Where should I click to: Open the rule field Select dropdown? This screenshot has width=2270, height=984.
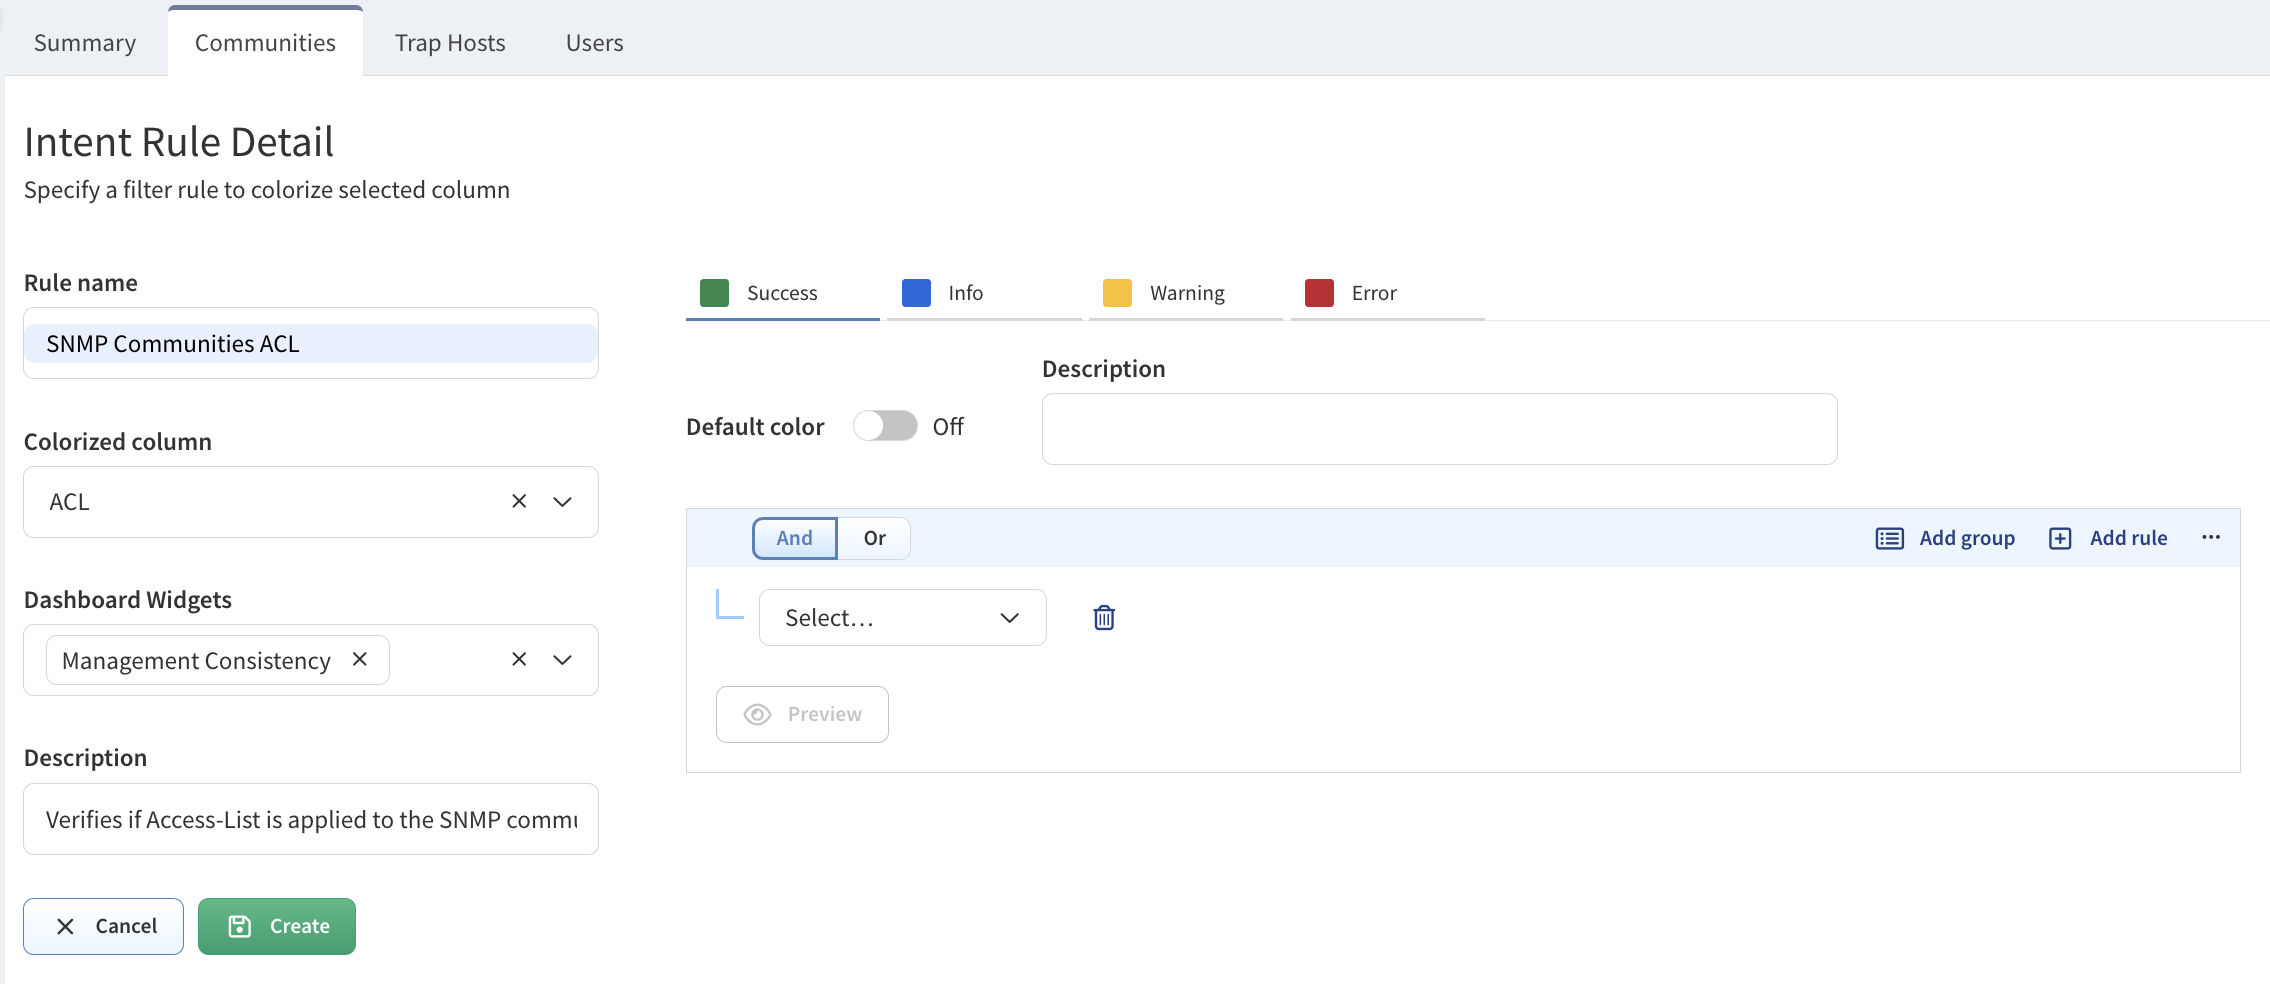pyautogui.click(x=902, y=618)
